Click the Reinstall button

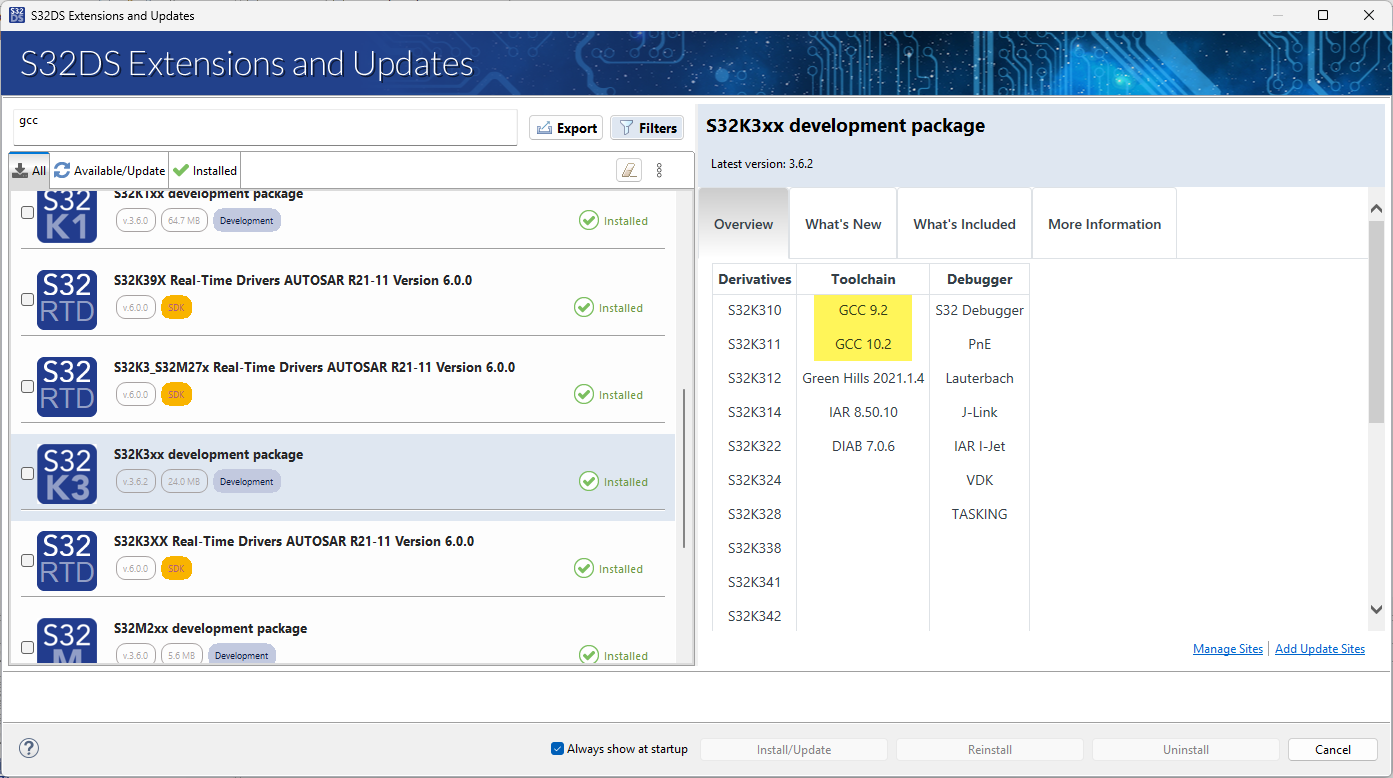(990, 749)
